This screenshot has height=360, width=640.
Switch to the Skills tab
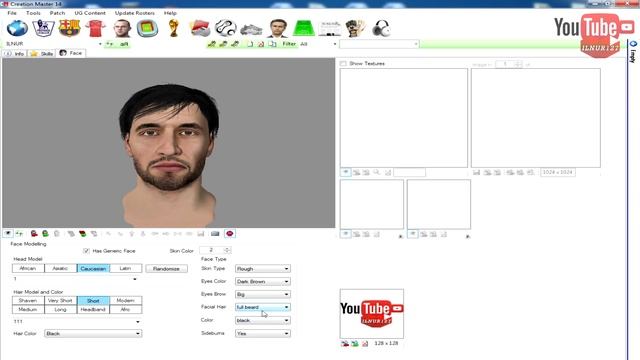pyautogui.click(x=42, y=53)
